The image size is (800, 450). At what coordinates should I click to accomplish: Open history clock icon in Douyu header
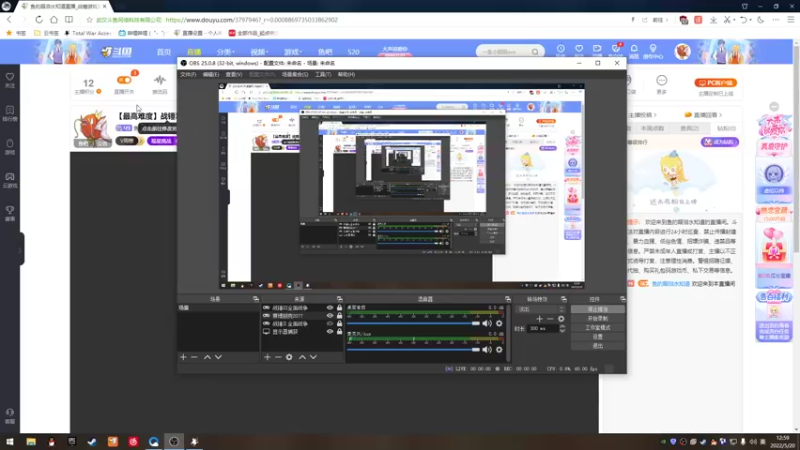pos(561,51)
